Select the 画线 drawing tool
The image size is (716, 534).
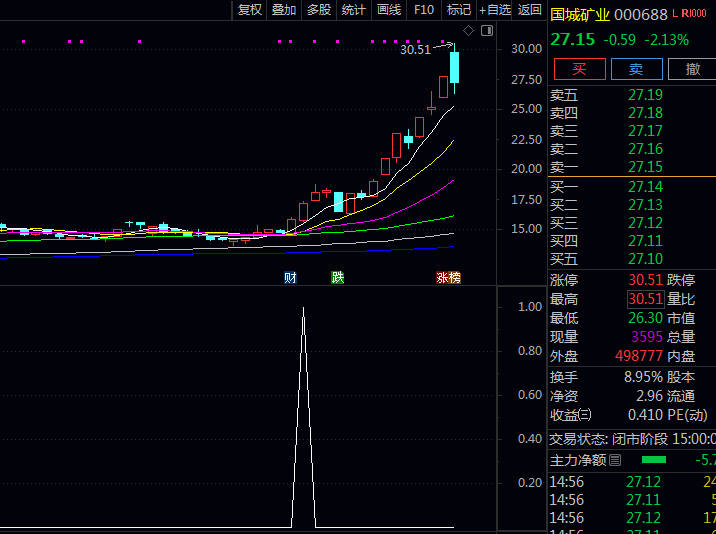pyautogui.click(x=389, y=10)
